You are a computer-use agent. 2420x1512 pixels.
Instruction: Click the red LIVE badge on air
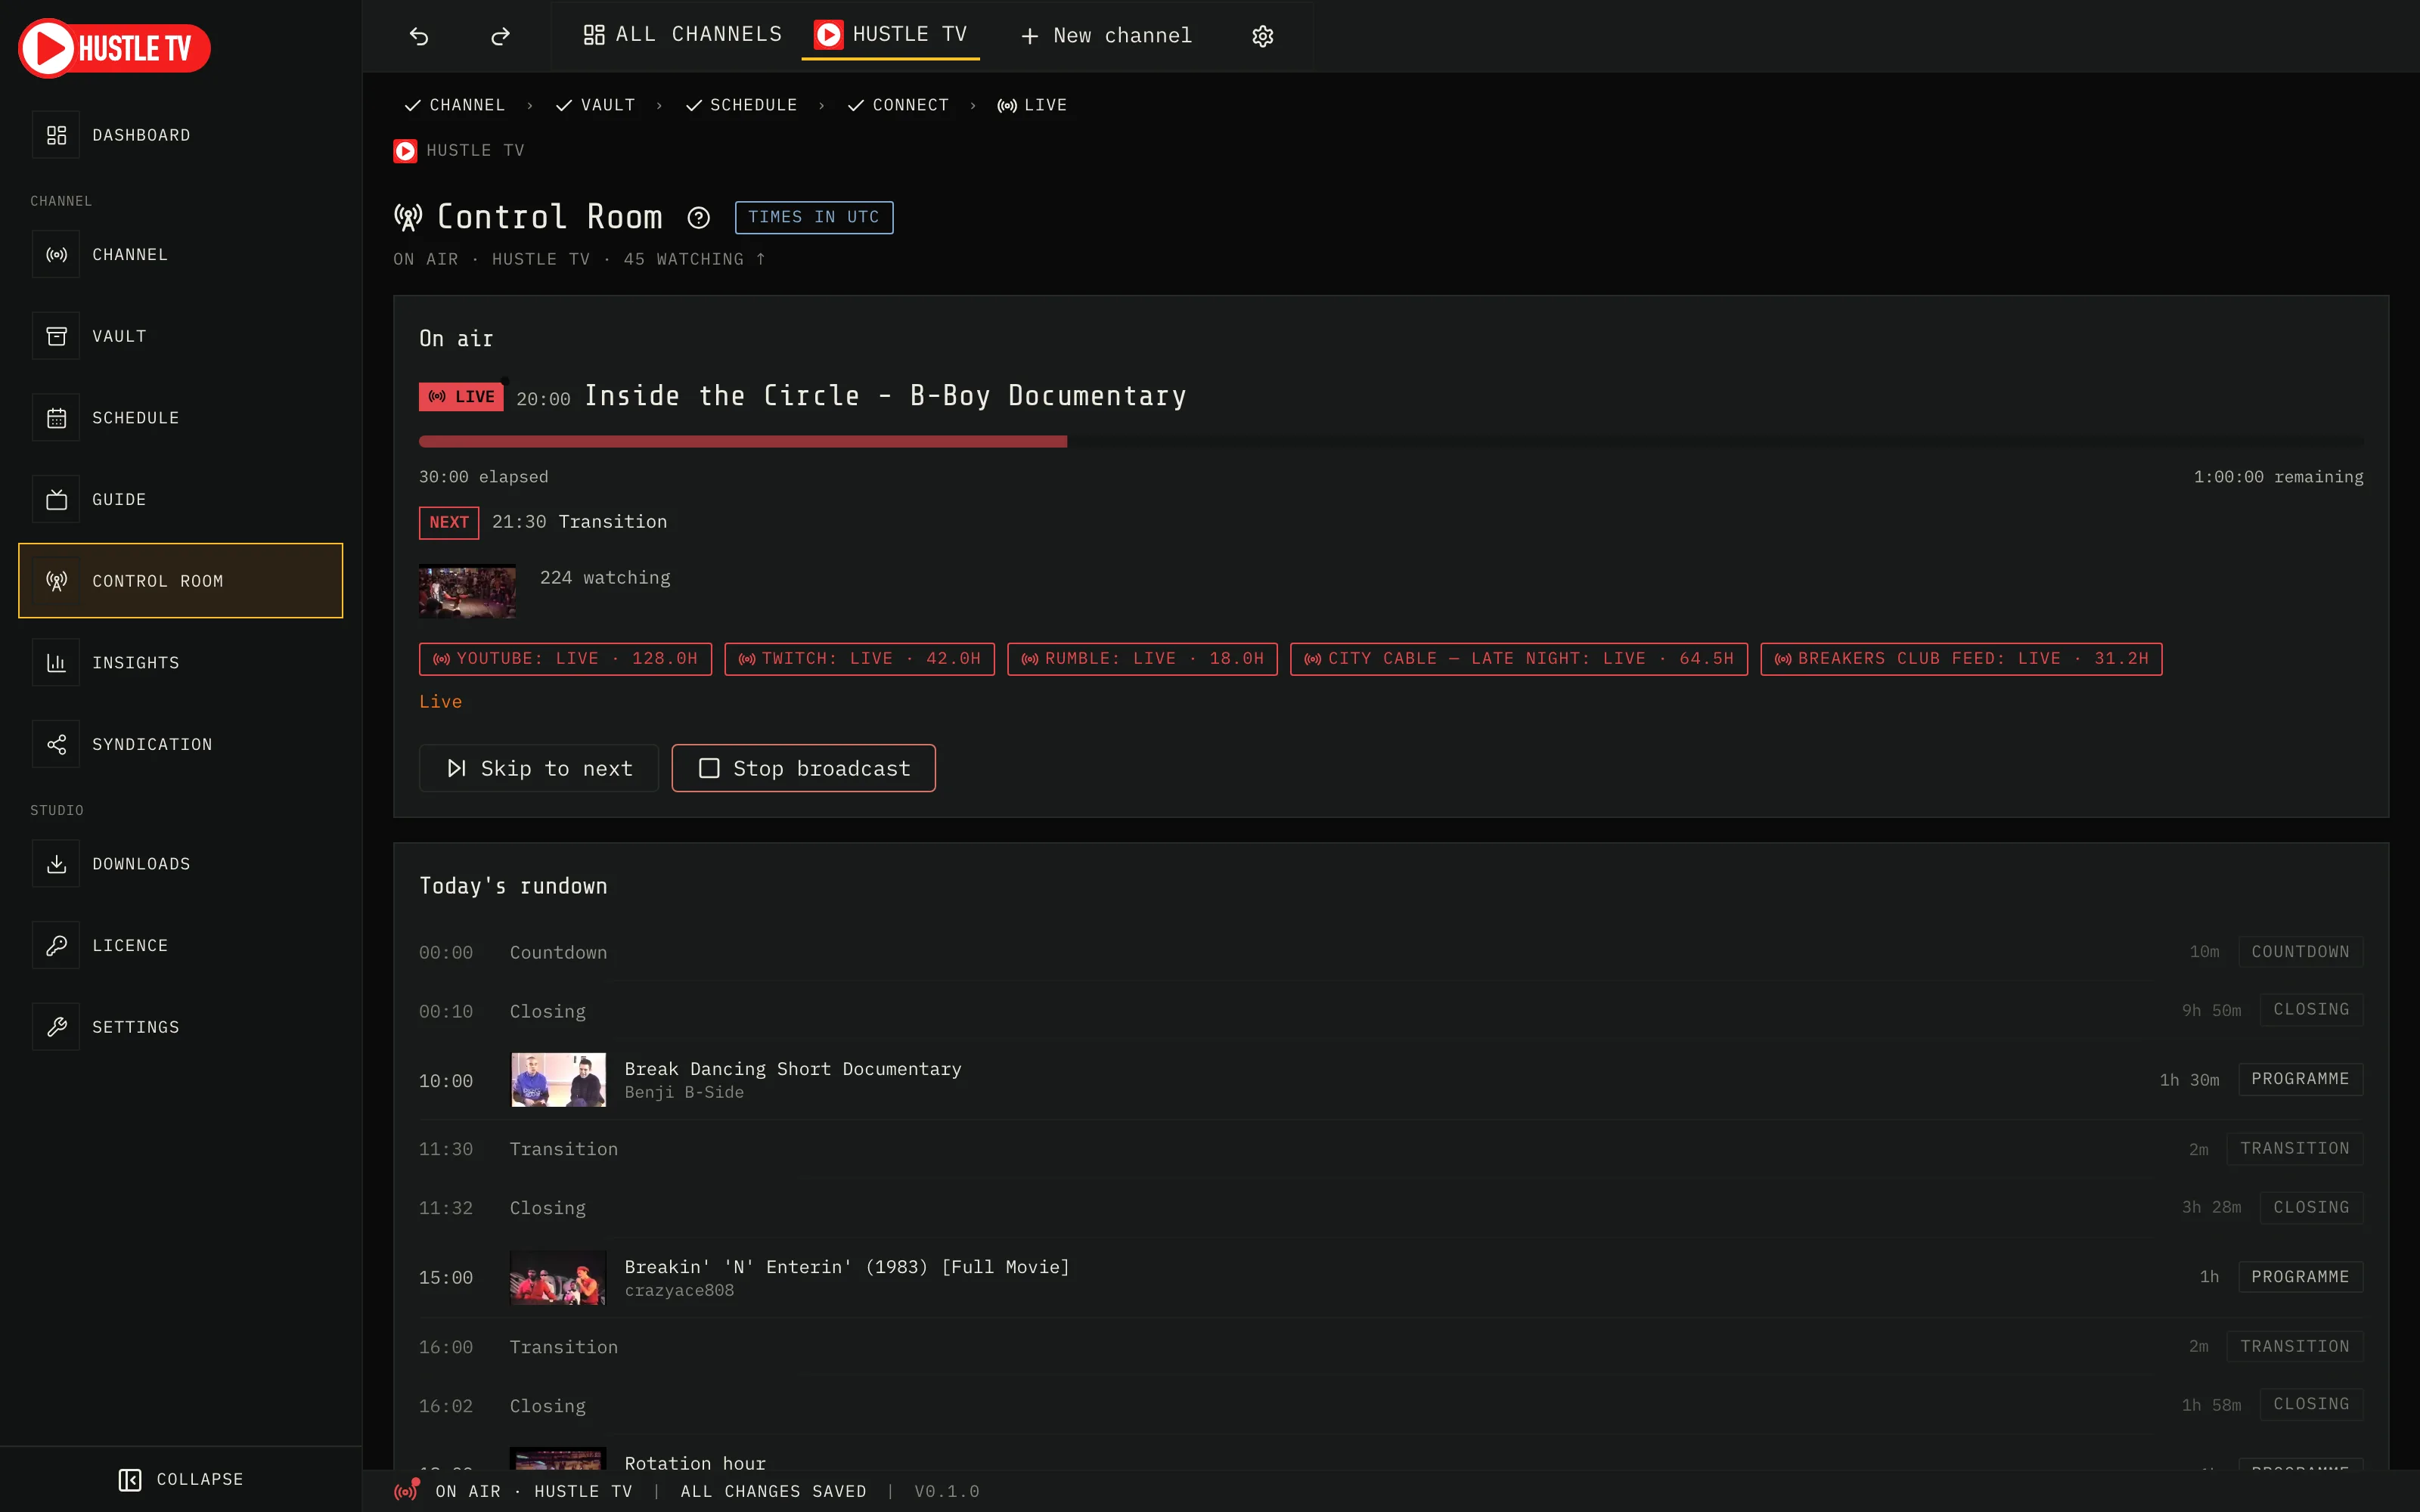tap(461, 397)
